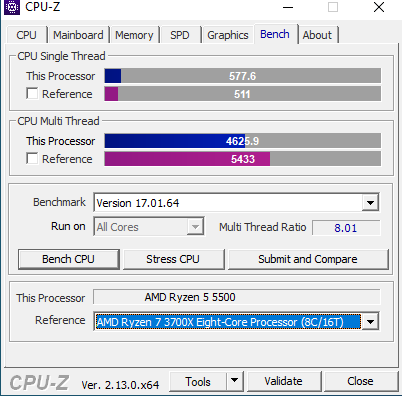Click the Stress CPU button
402x396 pixels.
[x=173, y=259]
